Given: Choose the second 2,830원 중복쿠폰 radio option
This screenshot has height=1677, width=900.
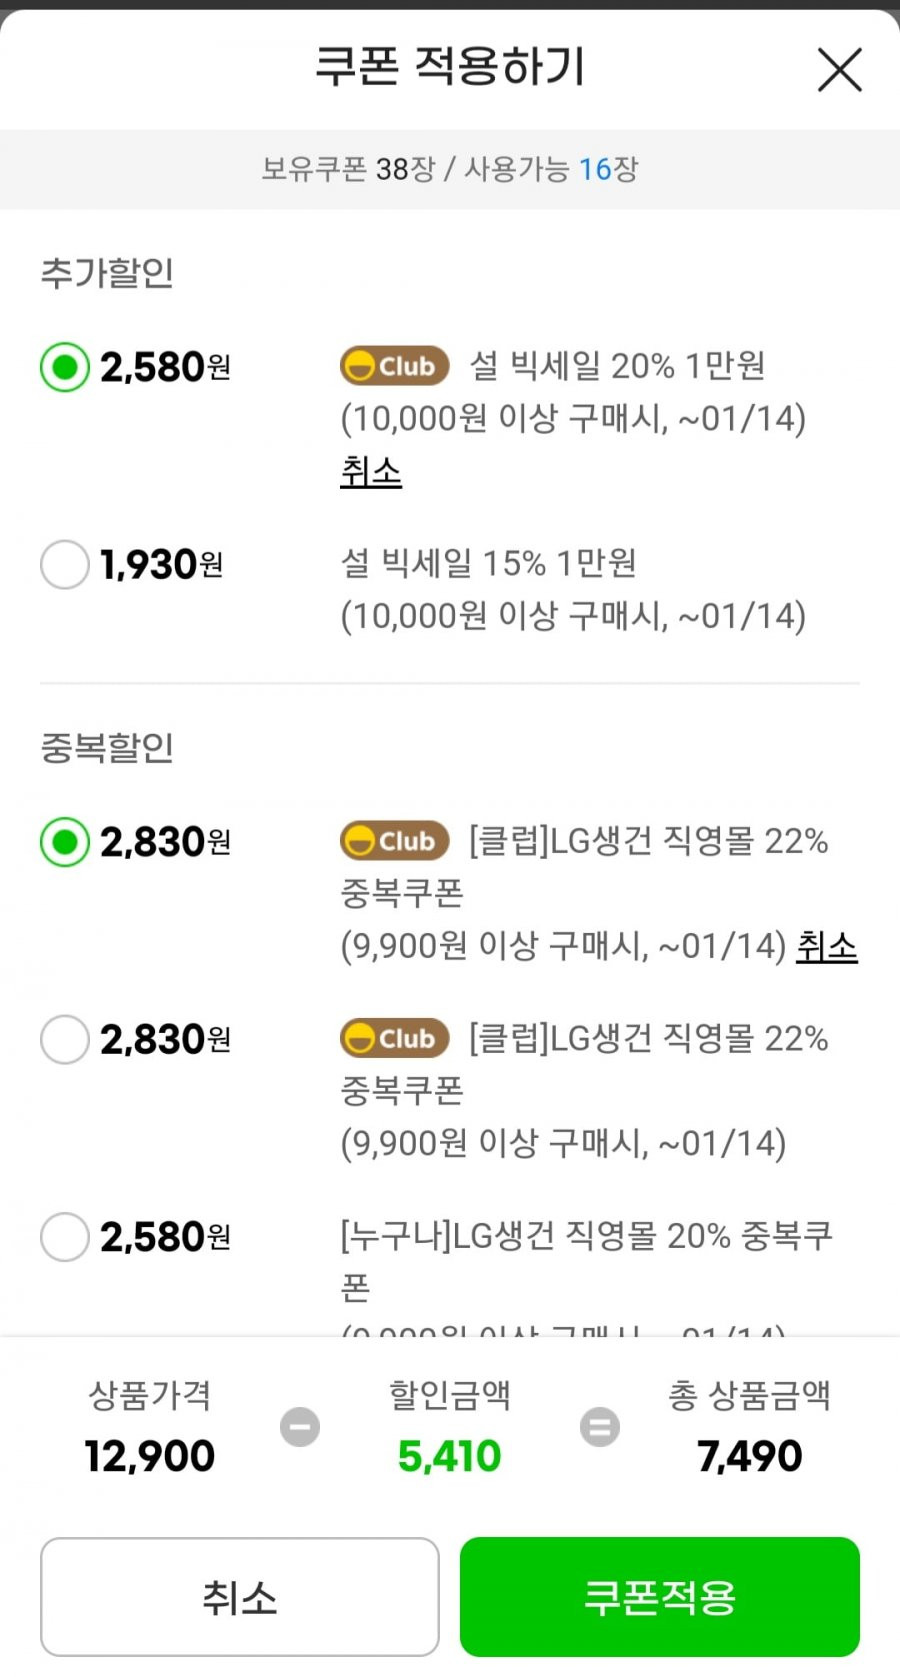Looking at the screenshot, I should (x=65, y=1039).
